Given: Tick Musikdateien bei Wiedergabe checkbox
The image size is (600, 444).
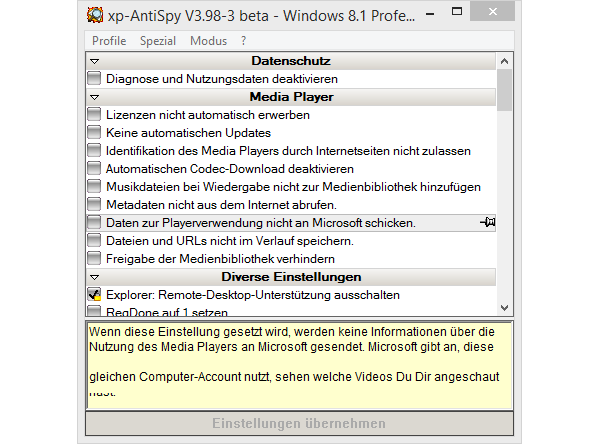Looking at the screenshot, I should [x=94, y=186].
